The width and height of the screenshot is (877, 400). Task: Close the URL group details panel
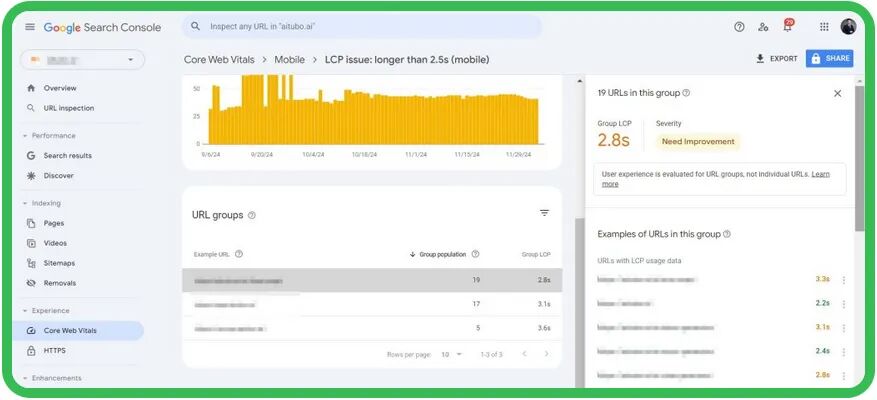(837, 93)
